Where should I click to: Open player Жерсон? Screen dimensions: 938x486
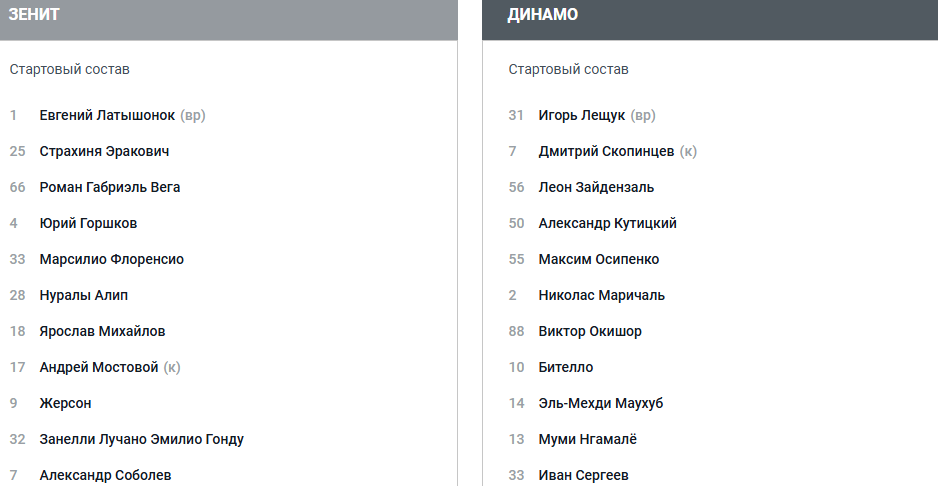pos(65,403)
